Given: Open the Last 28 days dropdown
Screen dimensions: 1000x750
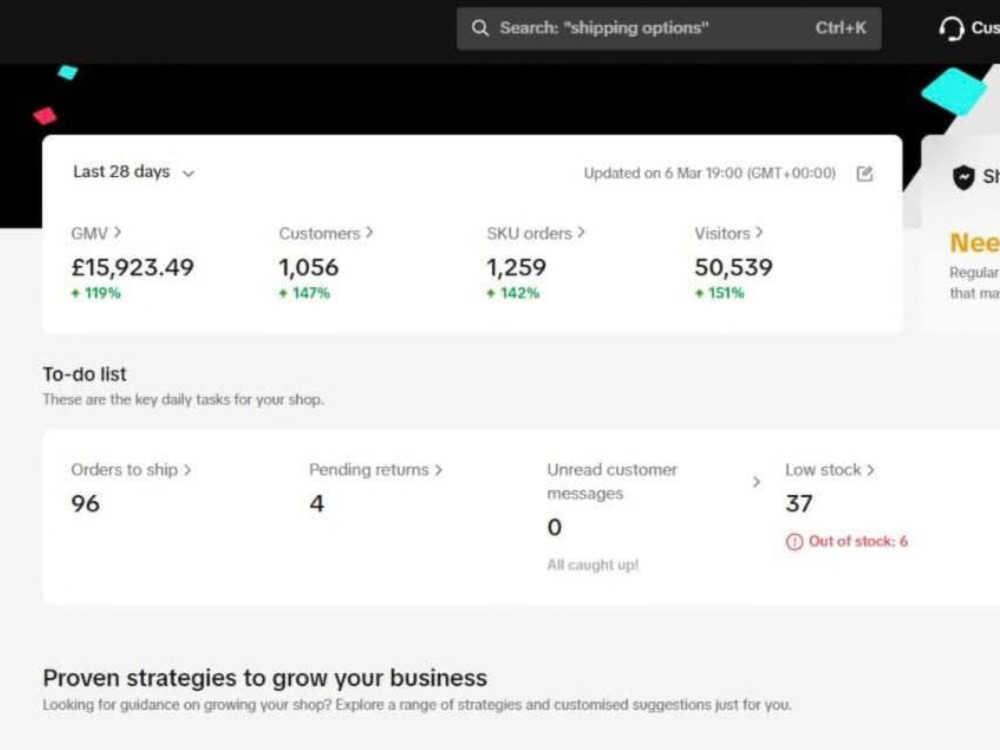Looking at the screenshot, I should (x=134, y=172).
